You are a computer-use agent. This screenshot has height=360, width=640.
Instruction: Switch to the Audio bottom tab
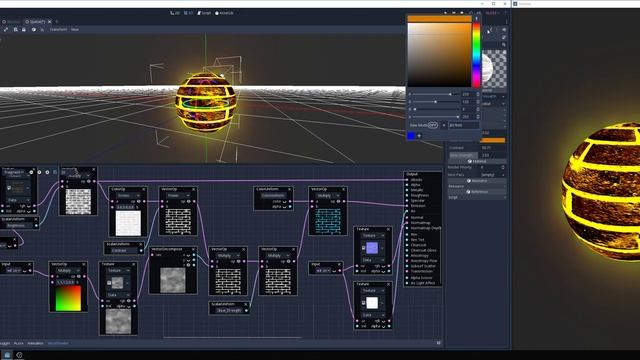coord(19,343)
